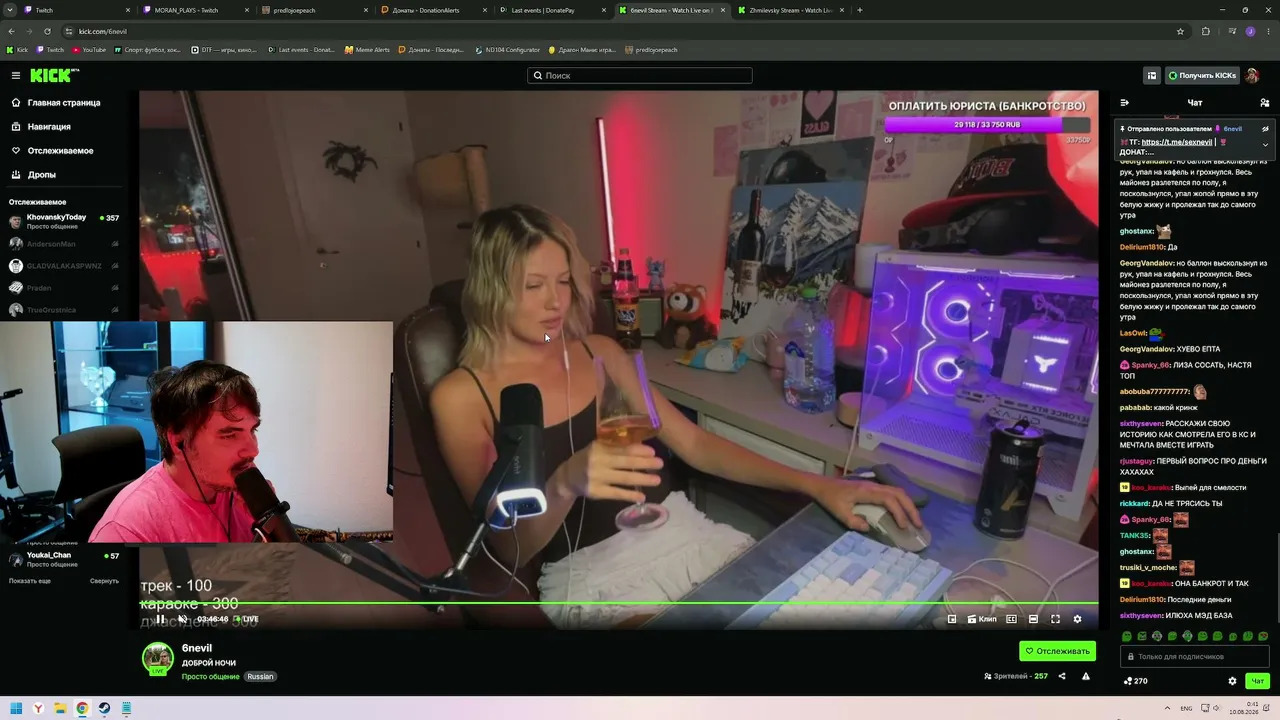1280x720 pixels.
Task: Open the chat users list icon
Action: pyautogui.click(x=1265, y=102)
